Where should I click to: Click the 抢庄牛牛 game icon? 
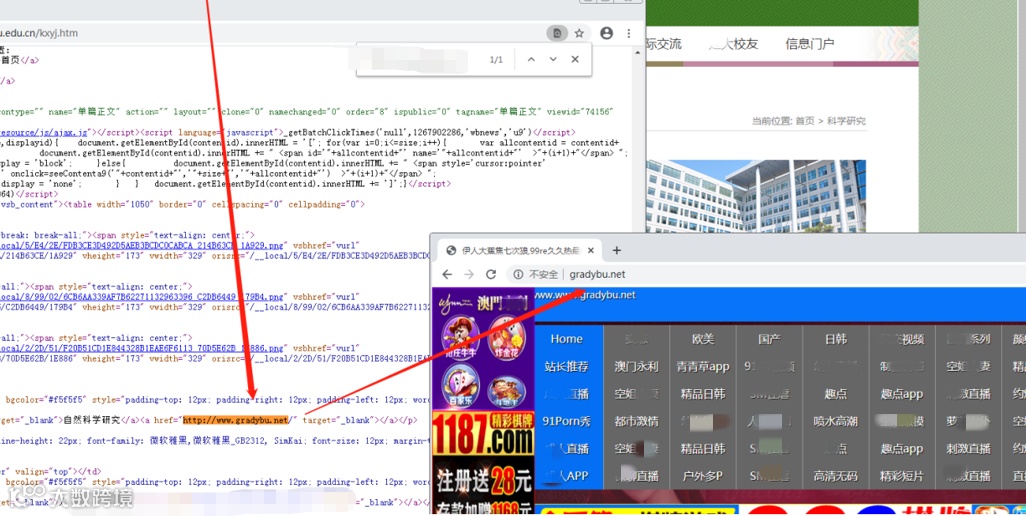click(461, 338)
